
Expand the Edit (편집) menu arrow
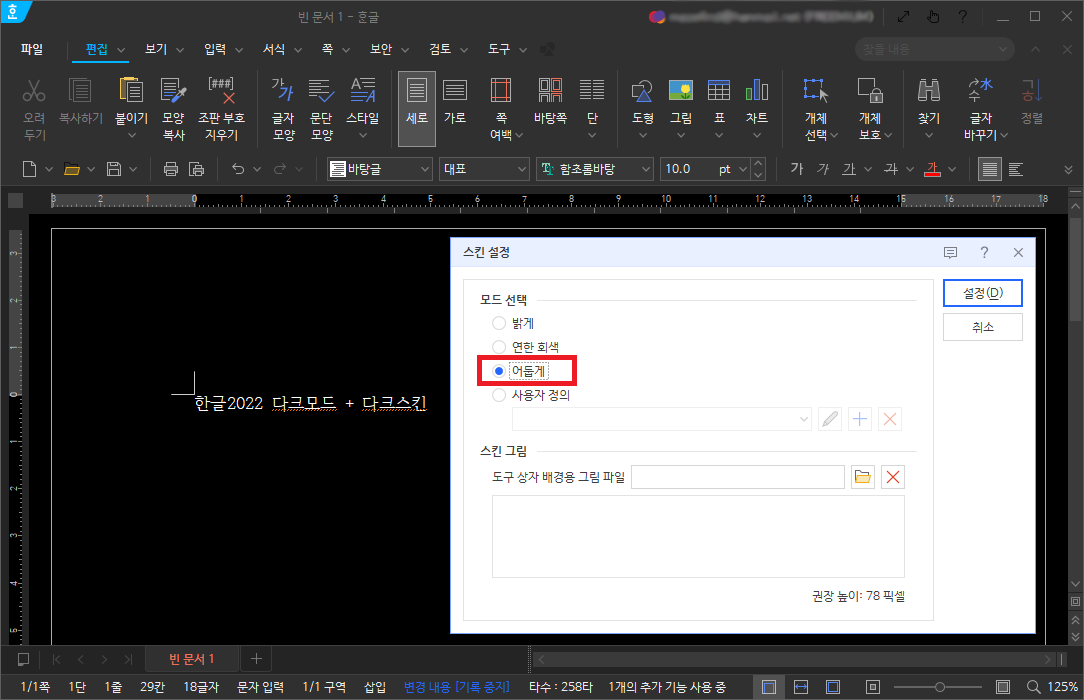121,50
